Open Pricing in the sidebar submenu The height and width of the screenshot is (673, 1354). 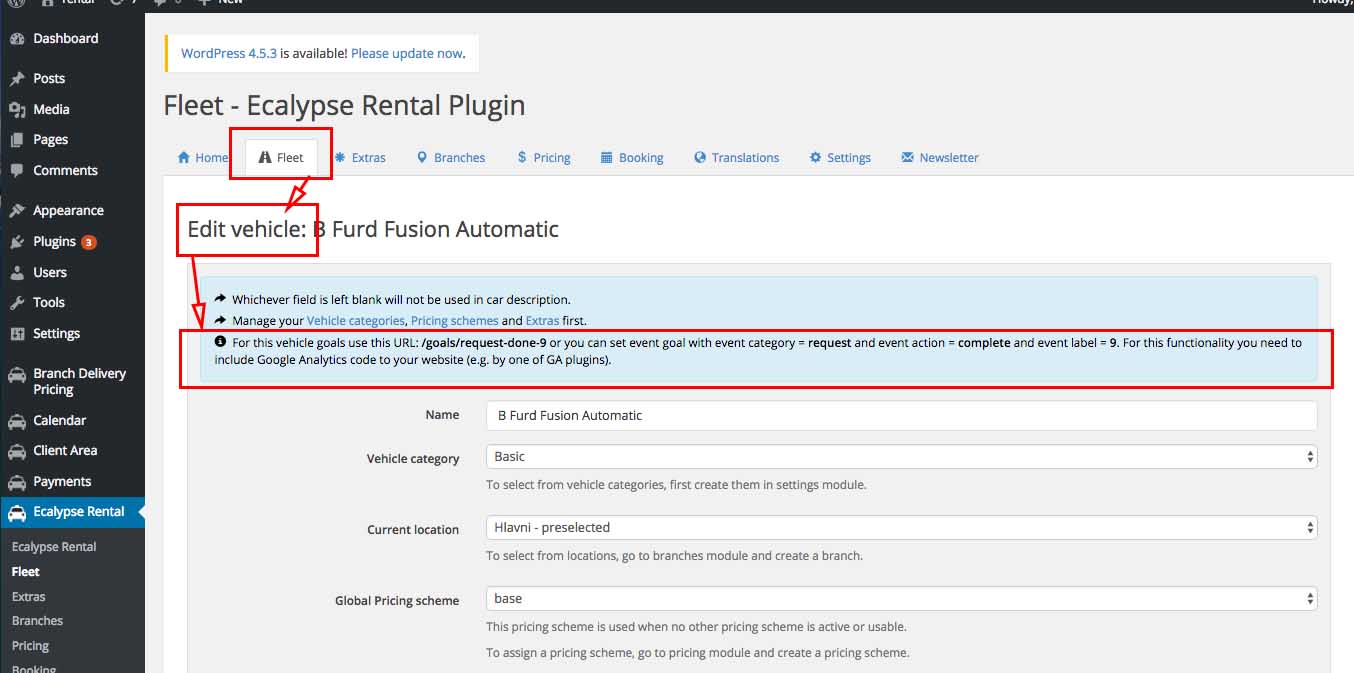[x=30, y=646]
